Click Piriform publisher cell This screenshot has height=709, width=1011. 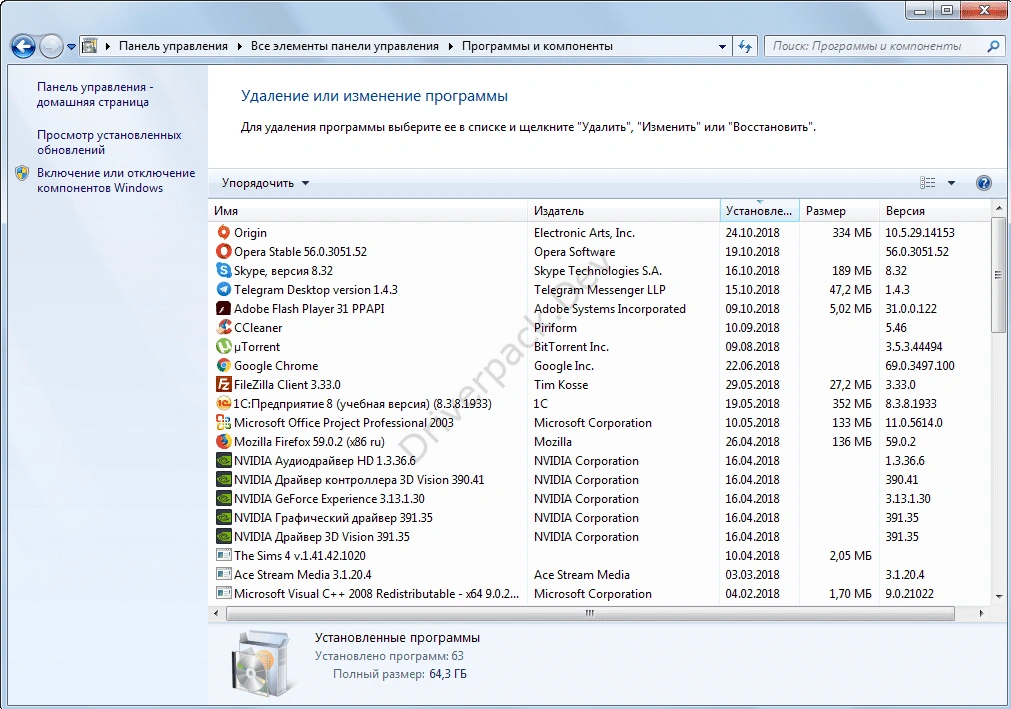tap(555, 327)
